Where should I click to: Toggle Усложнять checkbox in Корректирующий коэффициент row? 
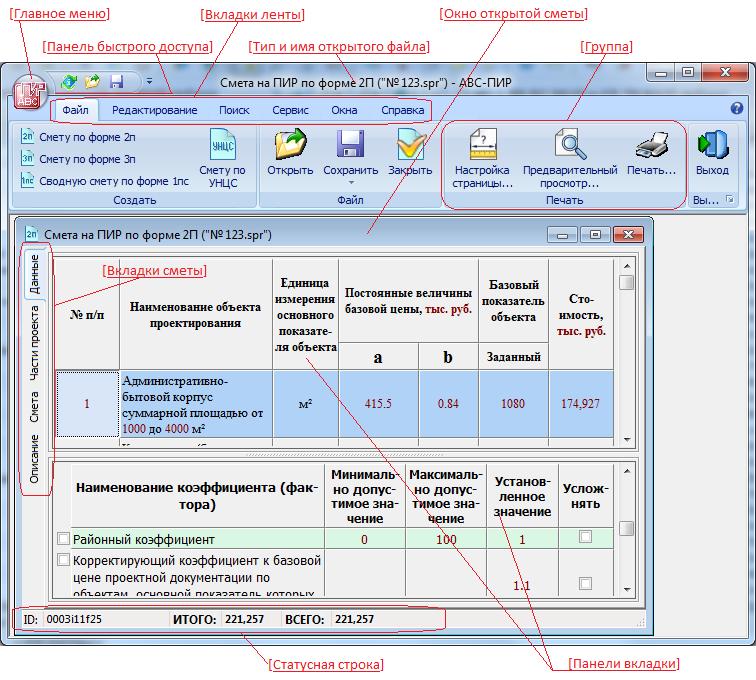[585, 584]
